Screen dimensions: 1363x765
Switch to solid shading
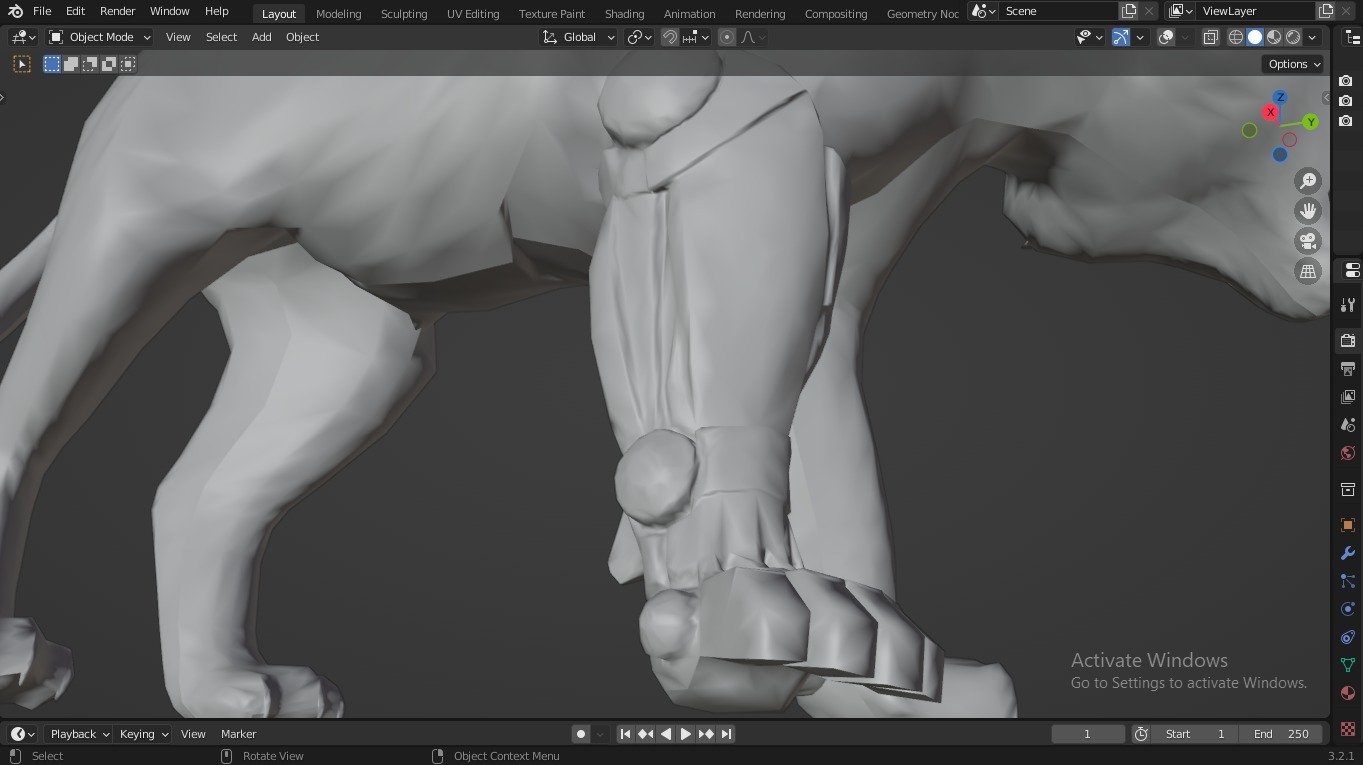click(1255, 37)
